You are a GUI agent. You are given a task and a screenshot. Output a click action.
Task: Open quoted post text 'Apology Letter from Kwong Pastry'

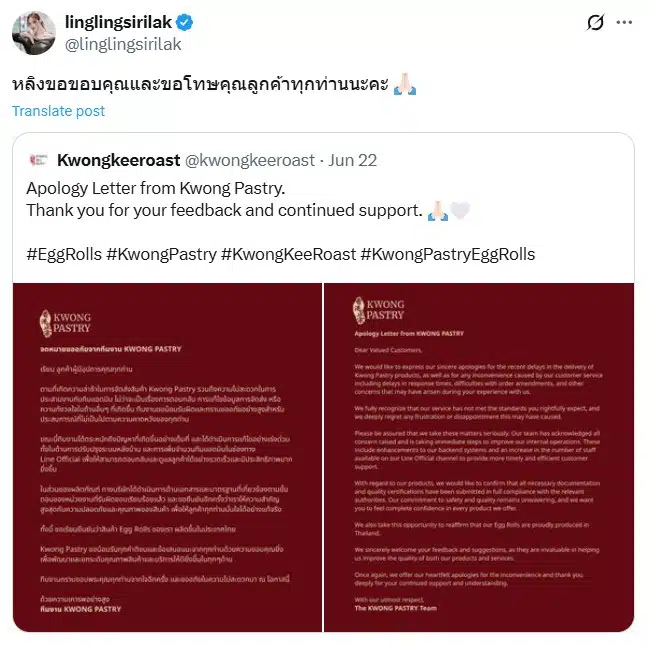tap(156, 188)
